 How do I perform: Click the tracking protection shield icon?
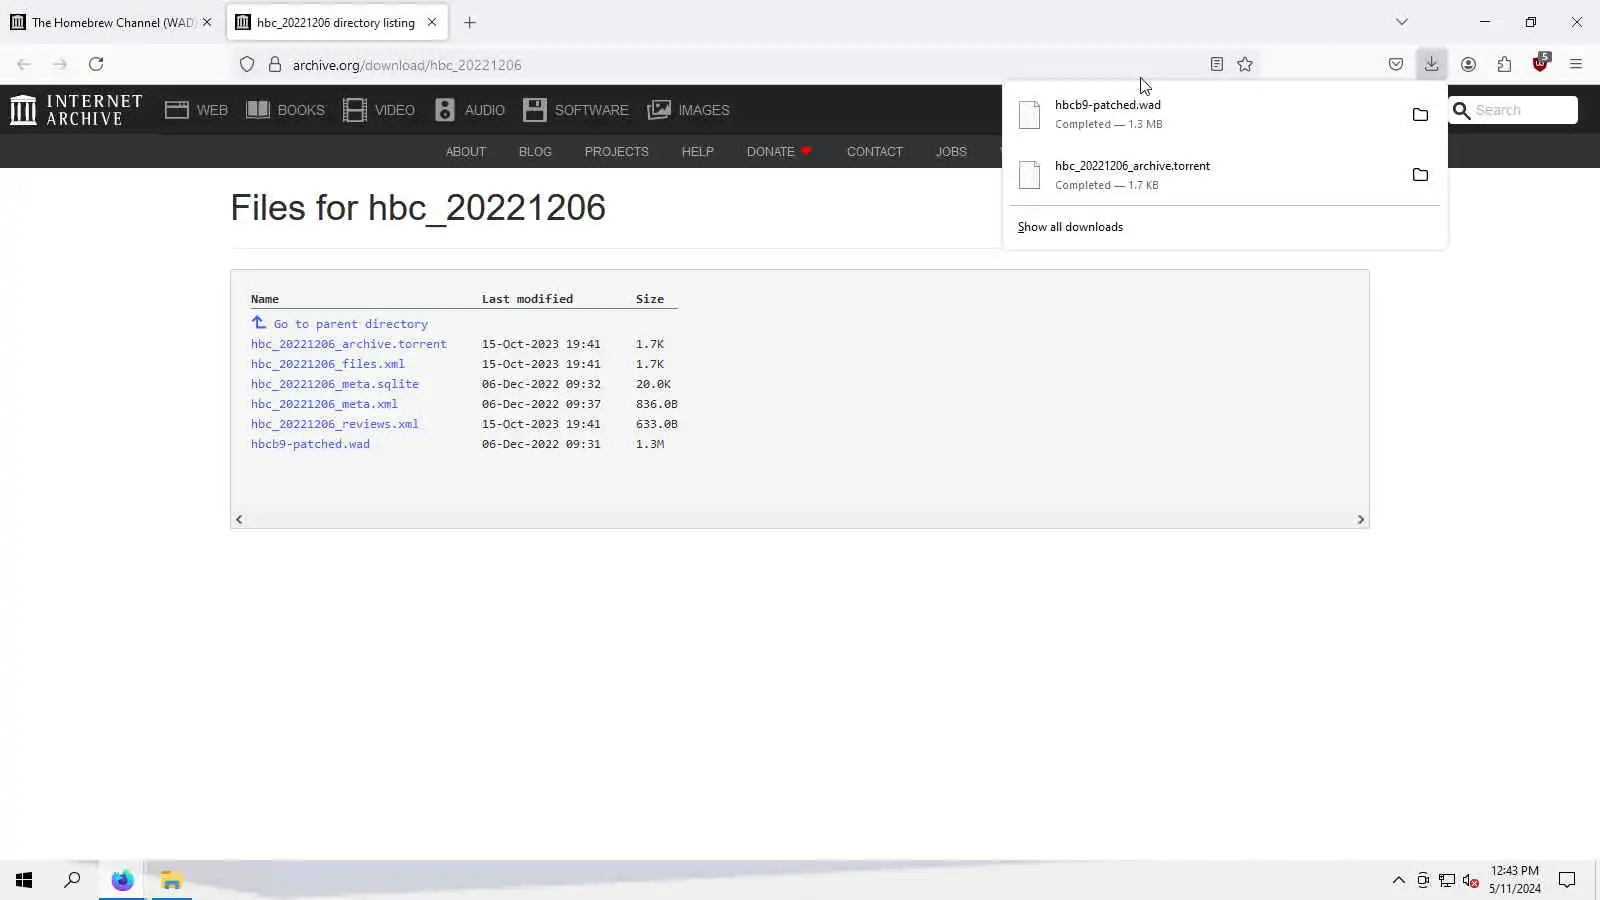[247, 64]
